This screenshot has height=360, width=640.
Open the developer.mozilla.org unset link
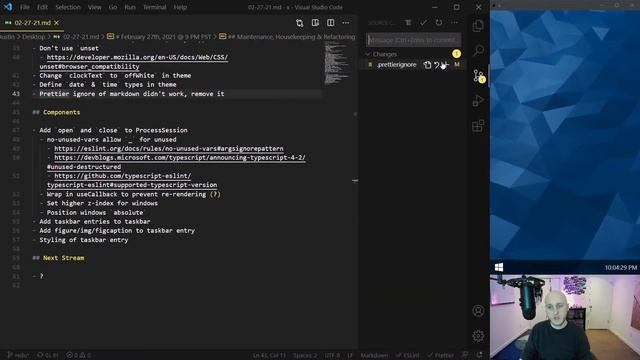point(137,57)
